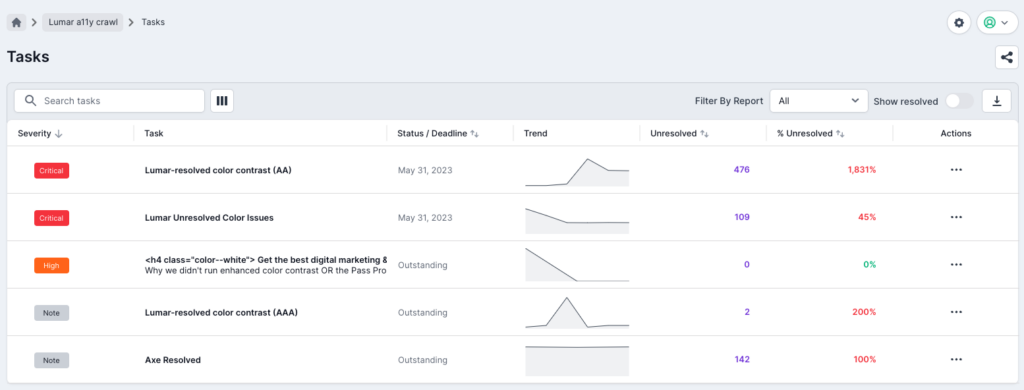Screen dimensions: 1024x390
Task: Click the 0% unresolved value
Action: click(869, 265)
